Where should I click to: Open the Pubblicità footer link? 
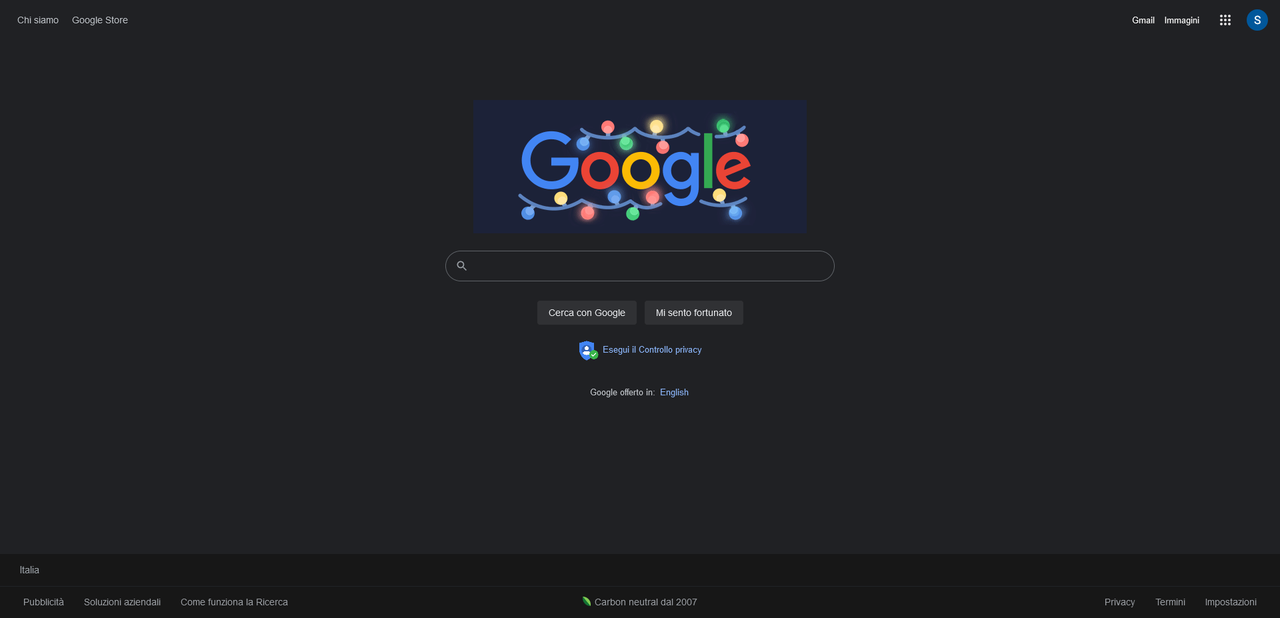click(x=44, y=602)
